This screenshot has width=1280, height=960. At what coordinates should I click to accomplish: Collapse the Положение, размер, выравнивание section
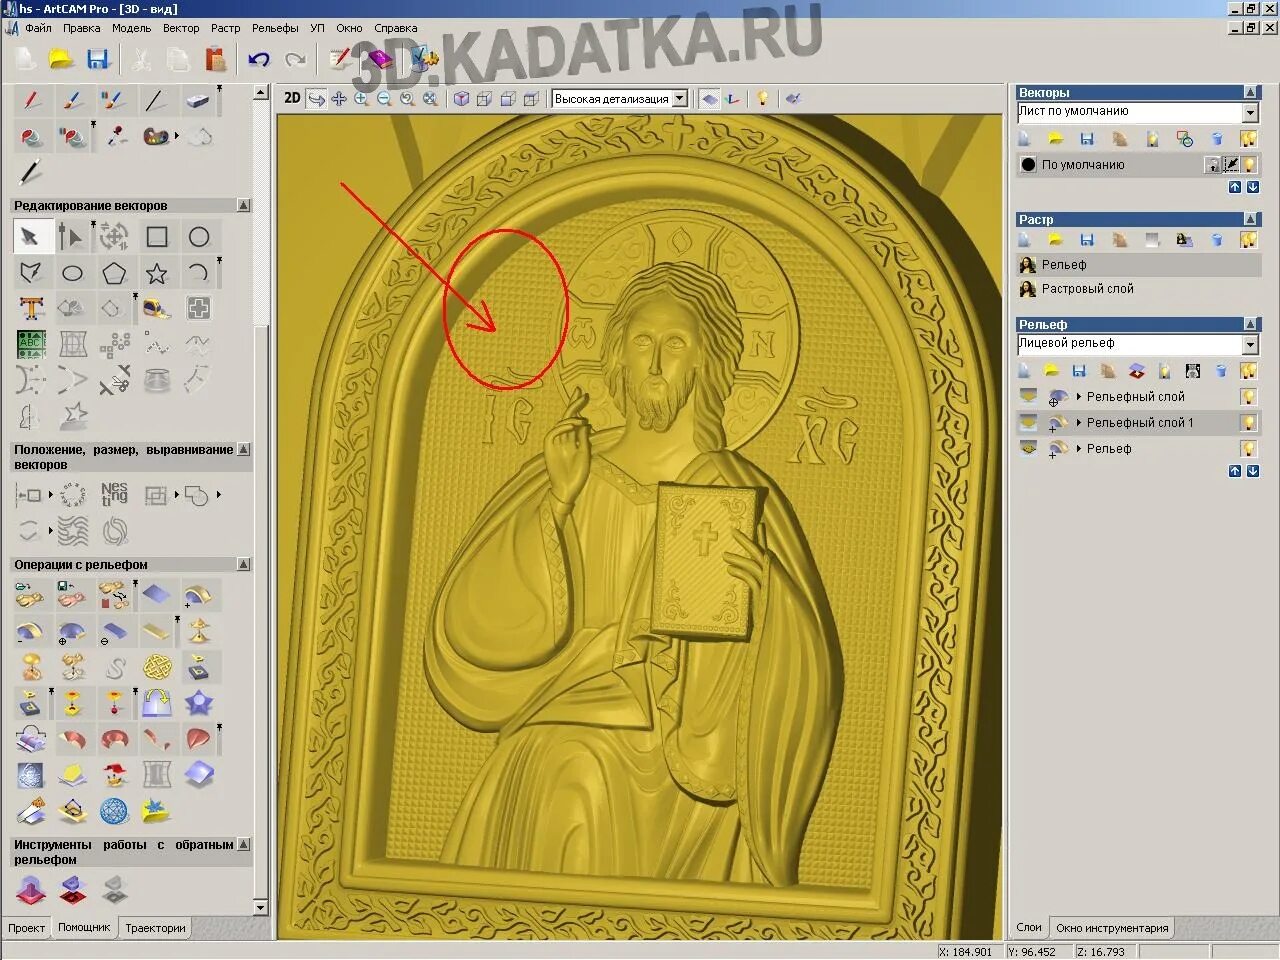coord(243,450)
